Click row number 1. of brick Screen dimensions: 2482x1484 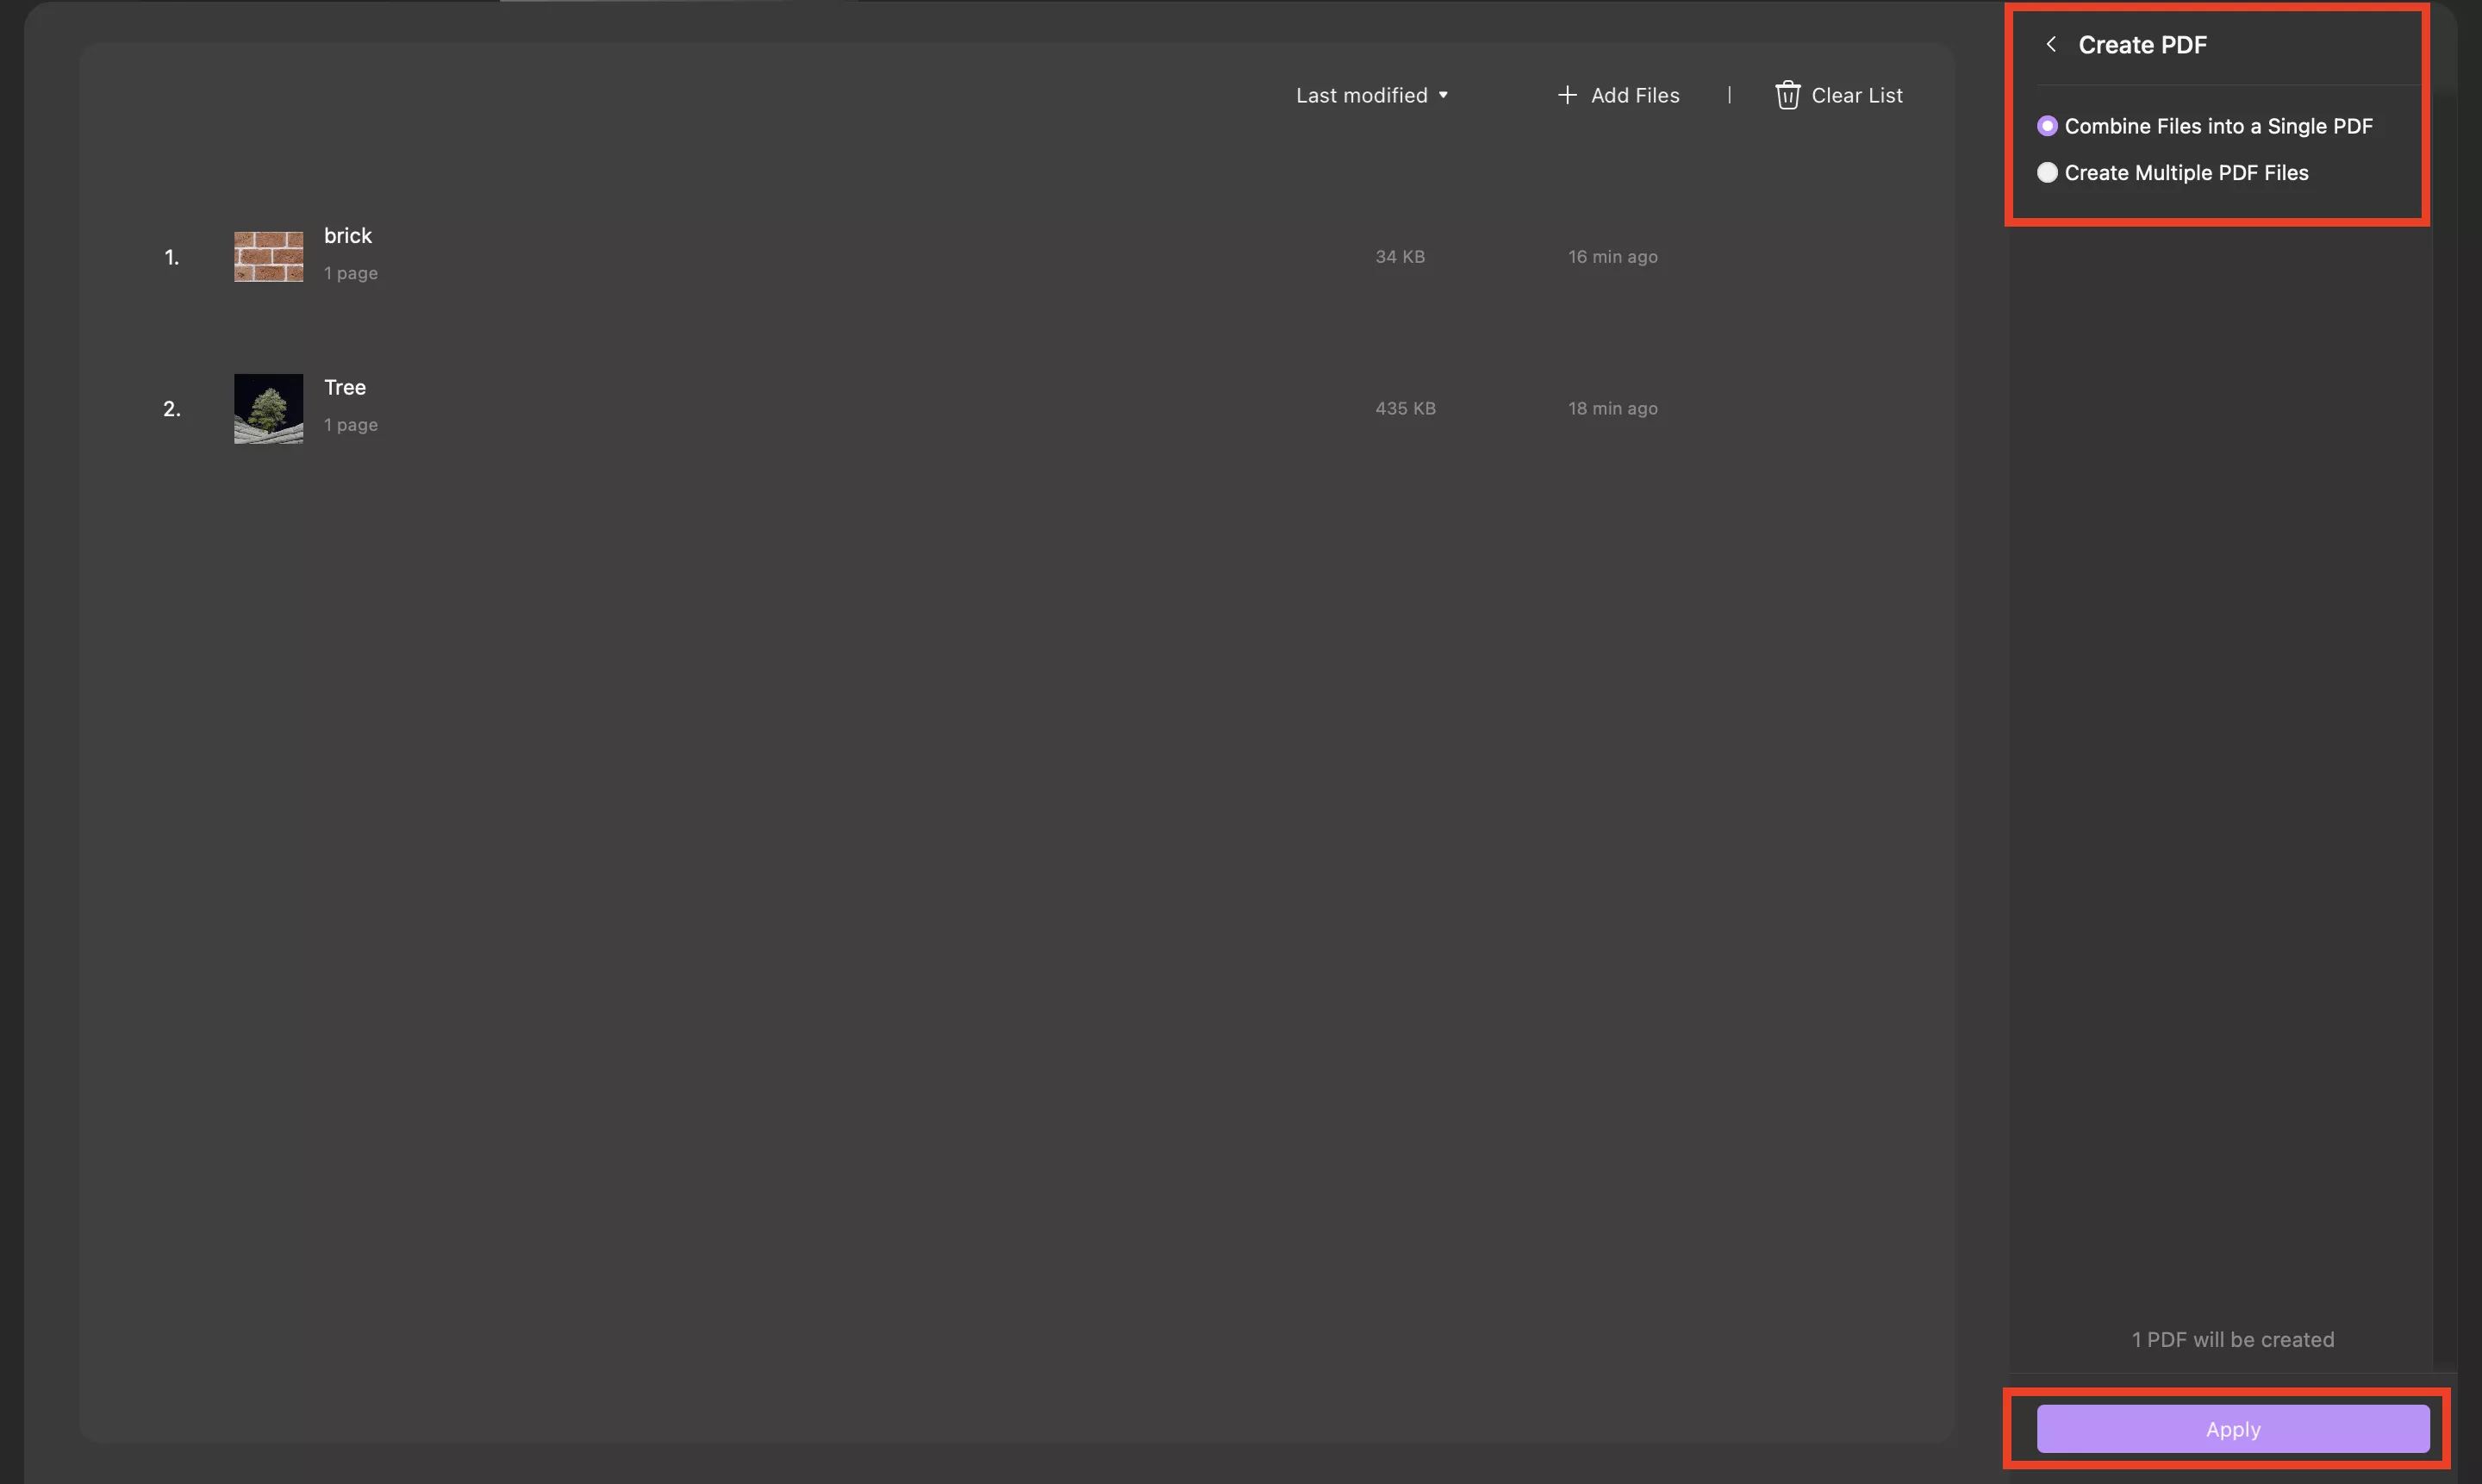tap(172, 258)
